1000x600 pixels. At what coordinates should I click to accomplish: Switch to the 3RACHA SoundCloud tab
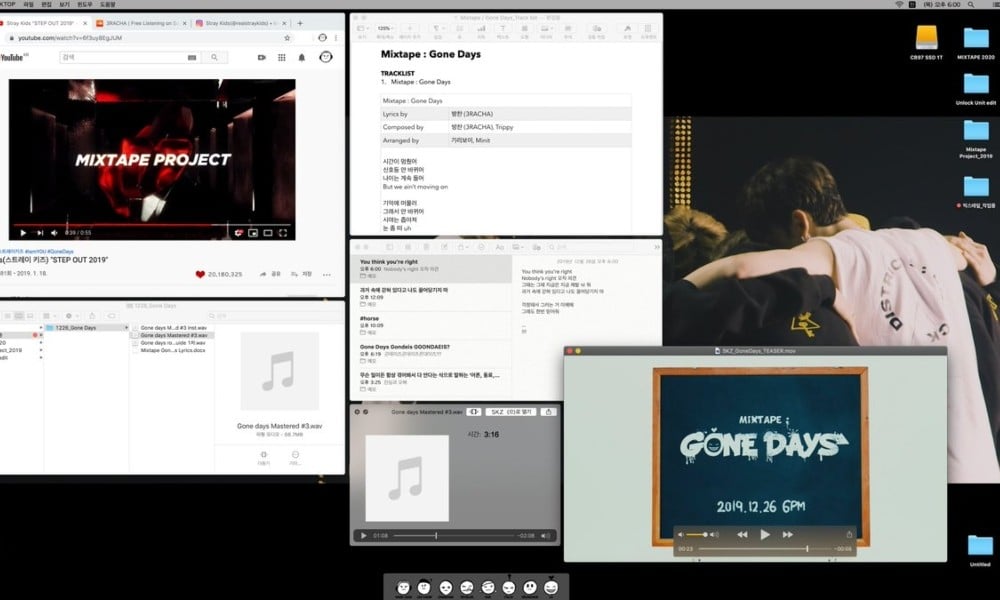pos(142,23)
